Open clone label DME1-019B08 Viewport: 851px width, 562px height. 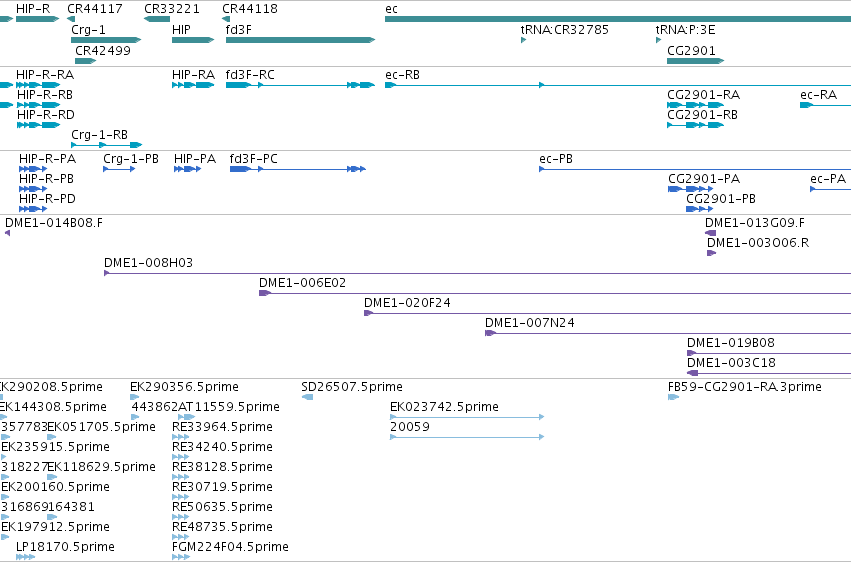pos(731,343)
